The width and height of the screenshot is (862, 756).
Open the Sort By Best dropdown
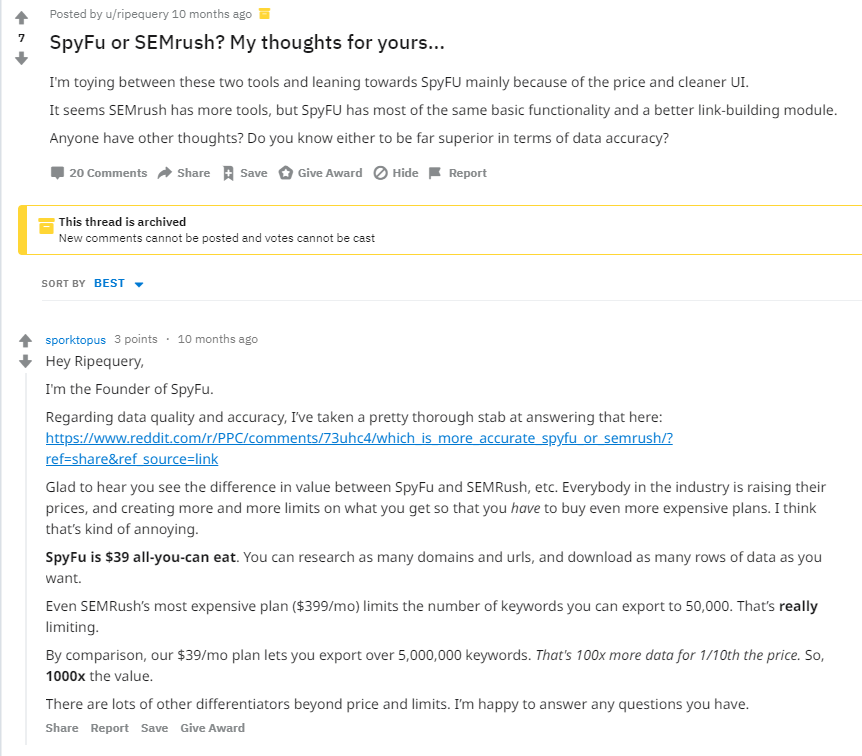110,284
